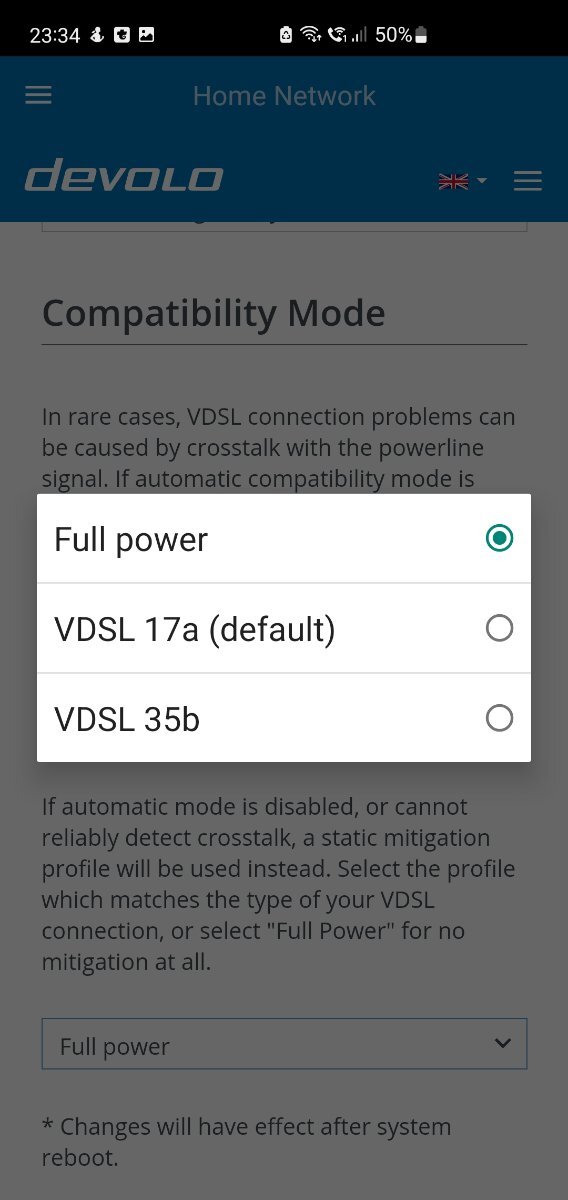
Task: Tap the Wi-Fi status bar icon
Action: click(x=311, y=35)
